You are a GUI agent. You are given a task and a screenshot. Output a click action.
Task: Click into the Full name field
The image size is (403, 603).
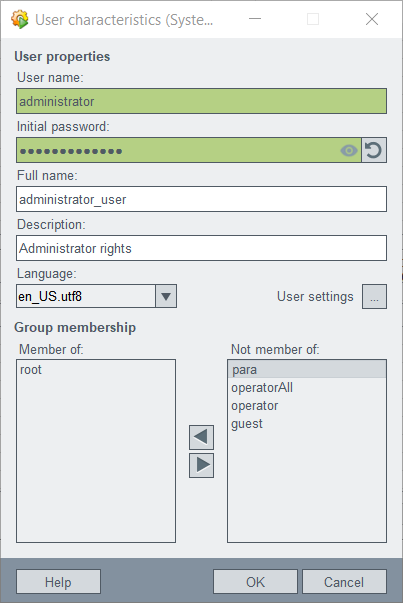[202, 199]
